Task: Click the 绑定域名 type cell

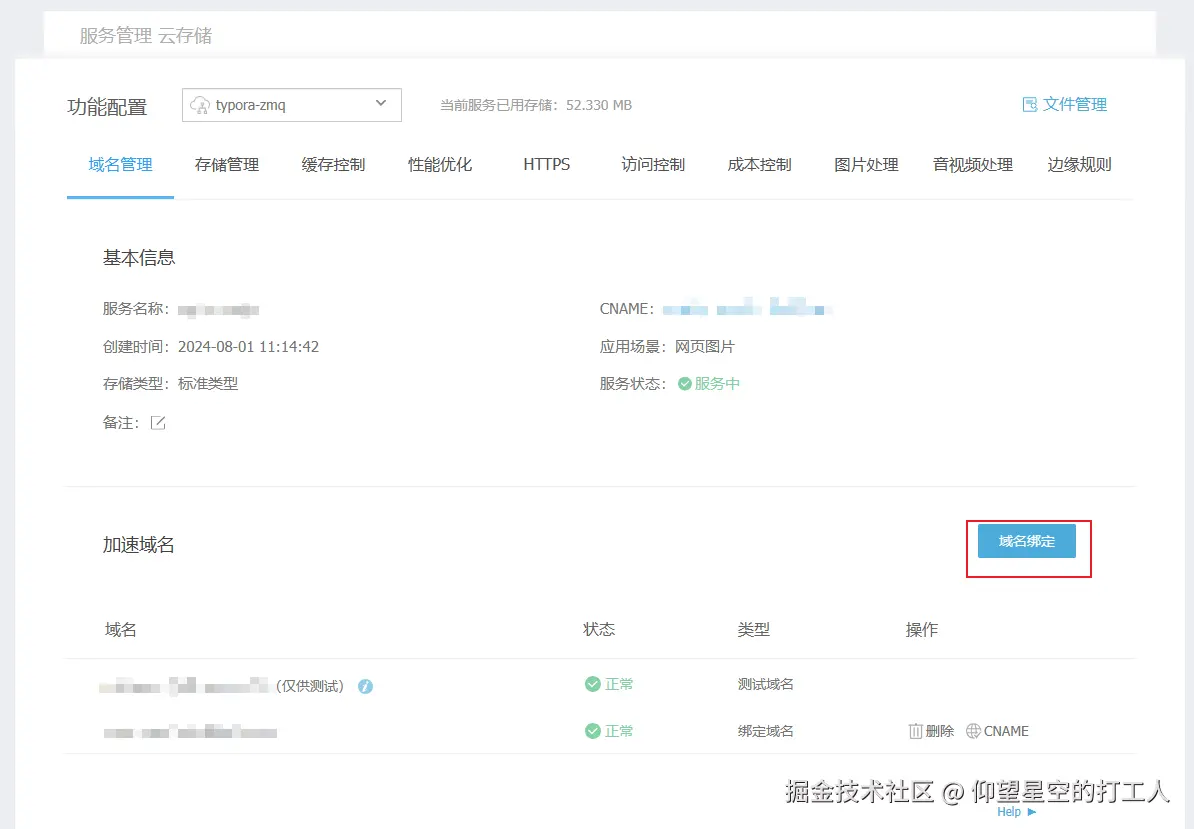Action: [765, 731]
